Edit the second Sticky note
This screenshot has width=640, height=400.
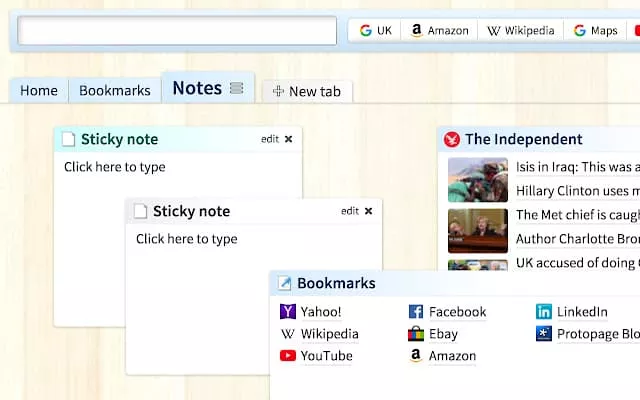click(349, 211)
